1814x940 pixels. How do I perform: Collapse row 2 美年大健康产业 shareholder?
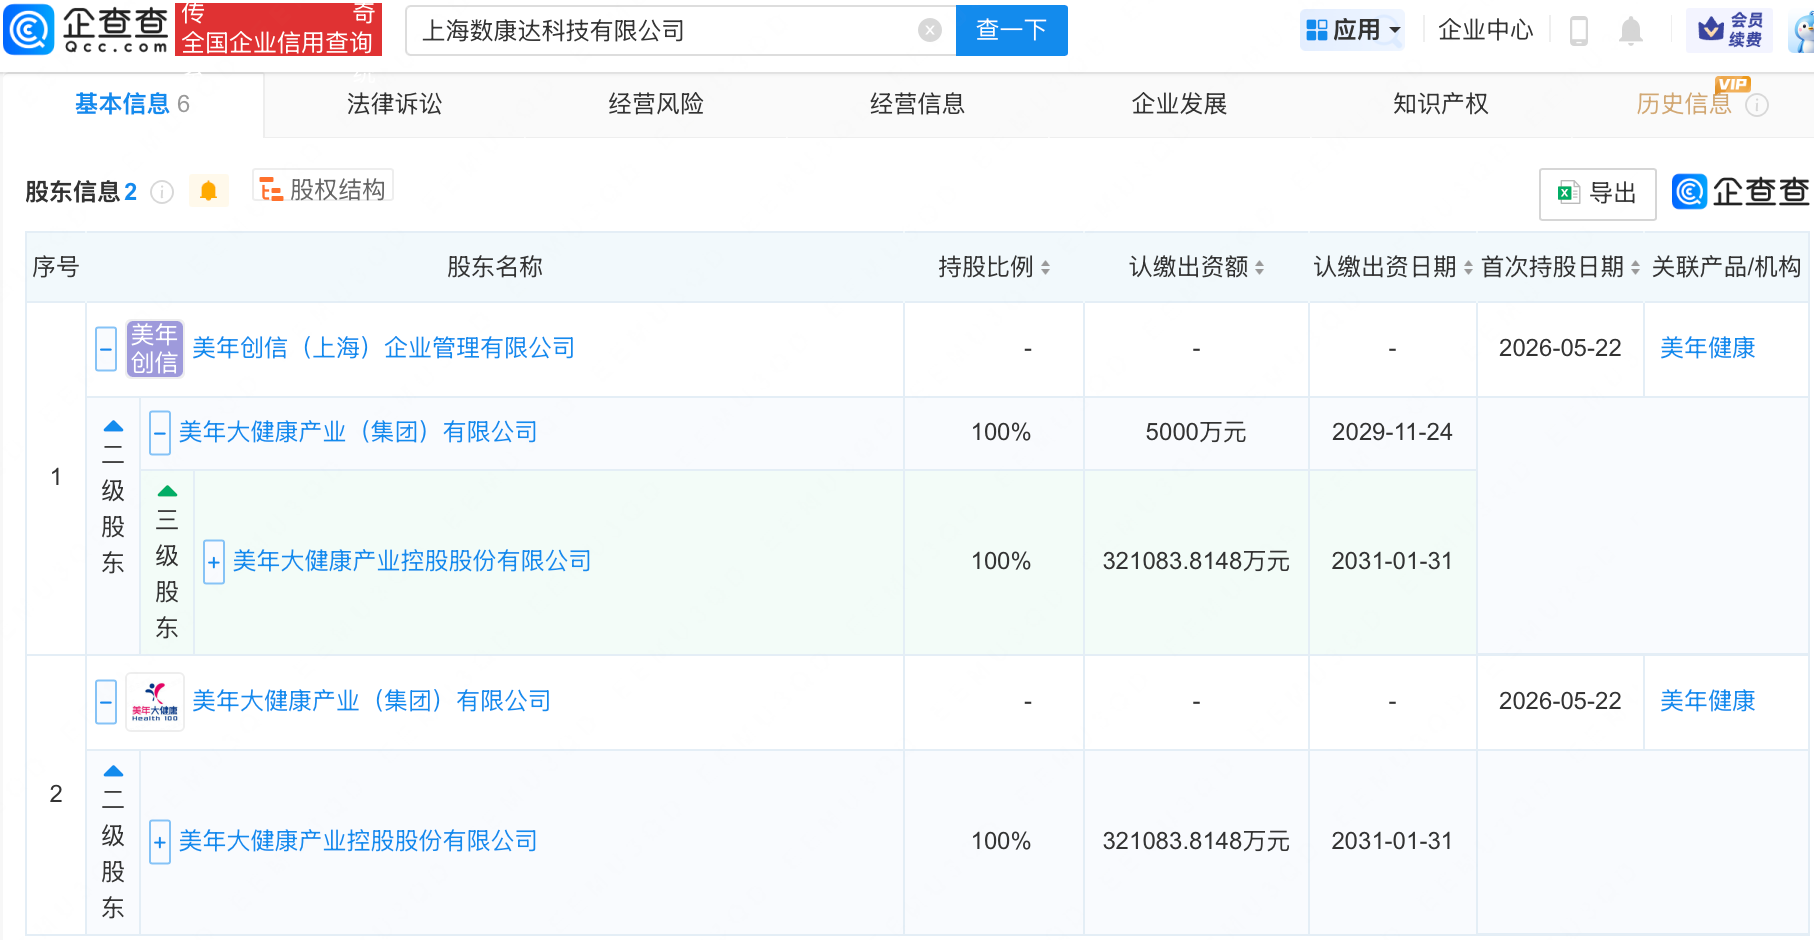[x=106, y=702]
